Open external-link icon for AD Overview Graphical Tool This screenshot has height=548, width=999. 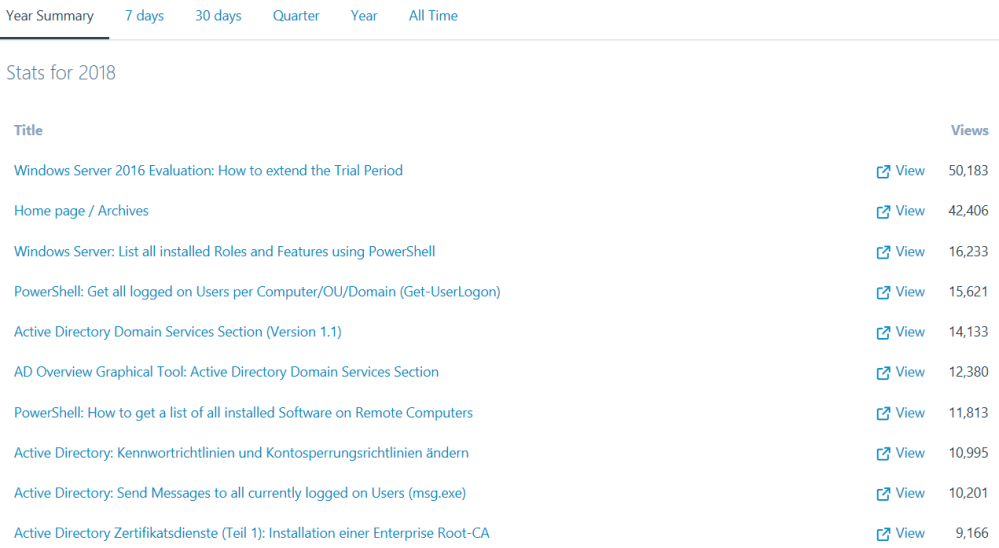click(x=883, y=373)
